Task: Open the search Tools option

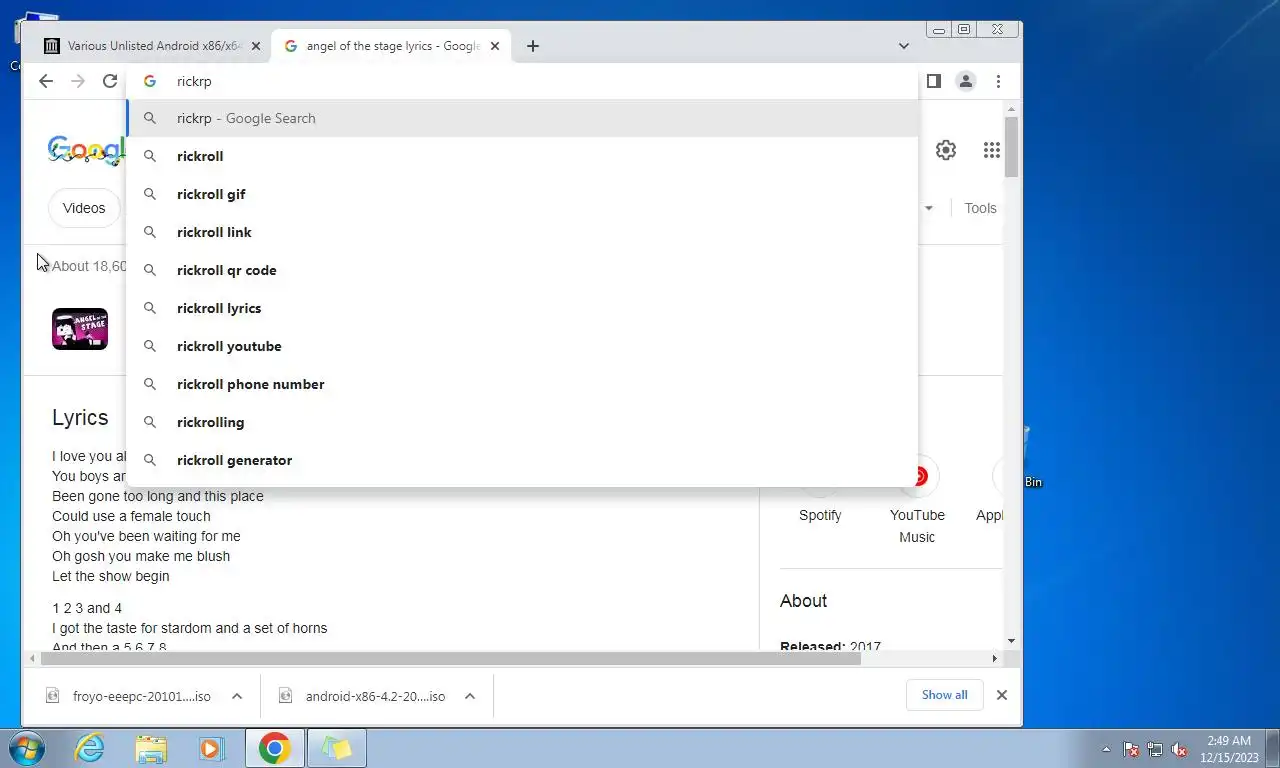Action: [x=980, y=208]
